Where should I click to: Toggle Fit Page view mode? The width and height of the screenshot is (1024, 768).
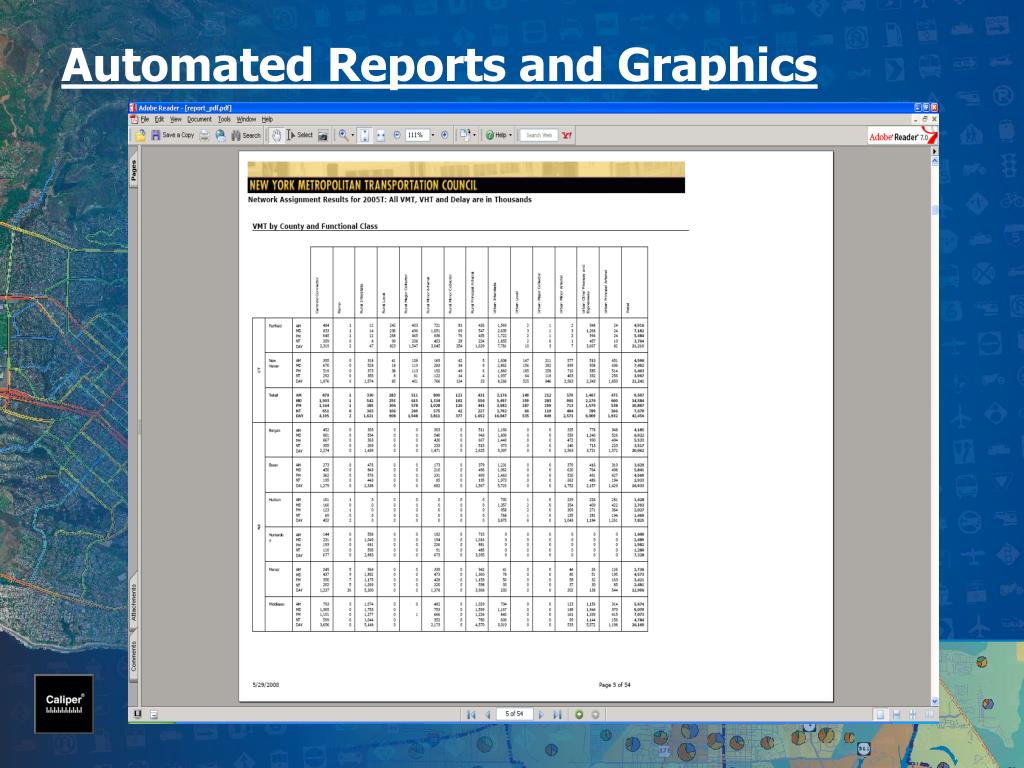pos(365,135)
